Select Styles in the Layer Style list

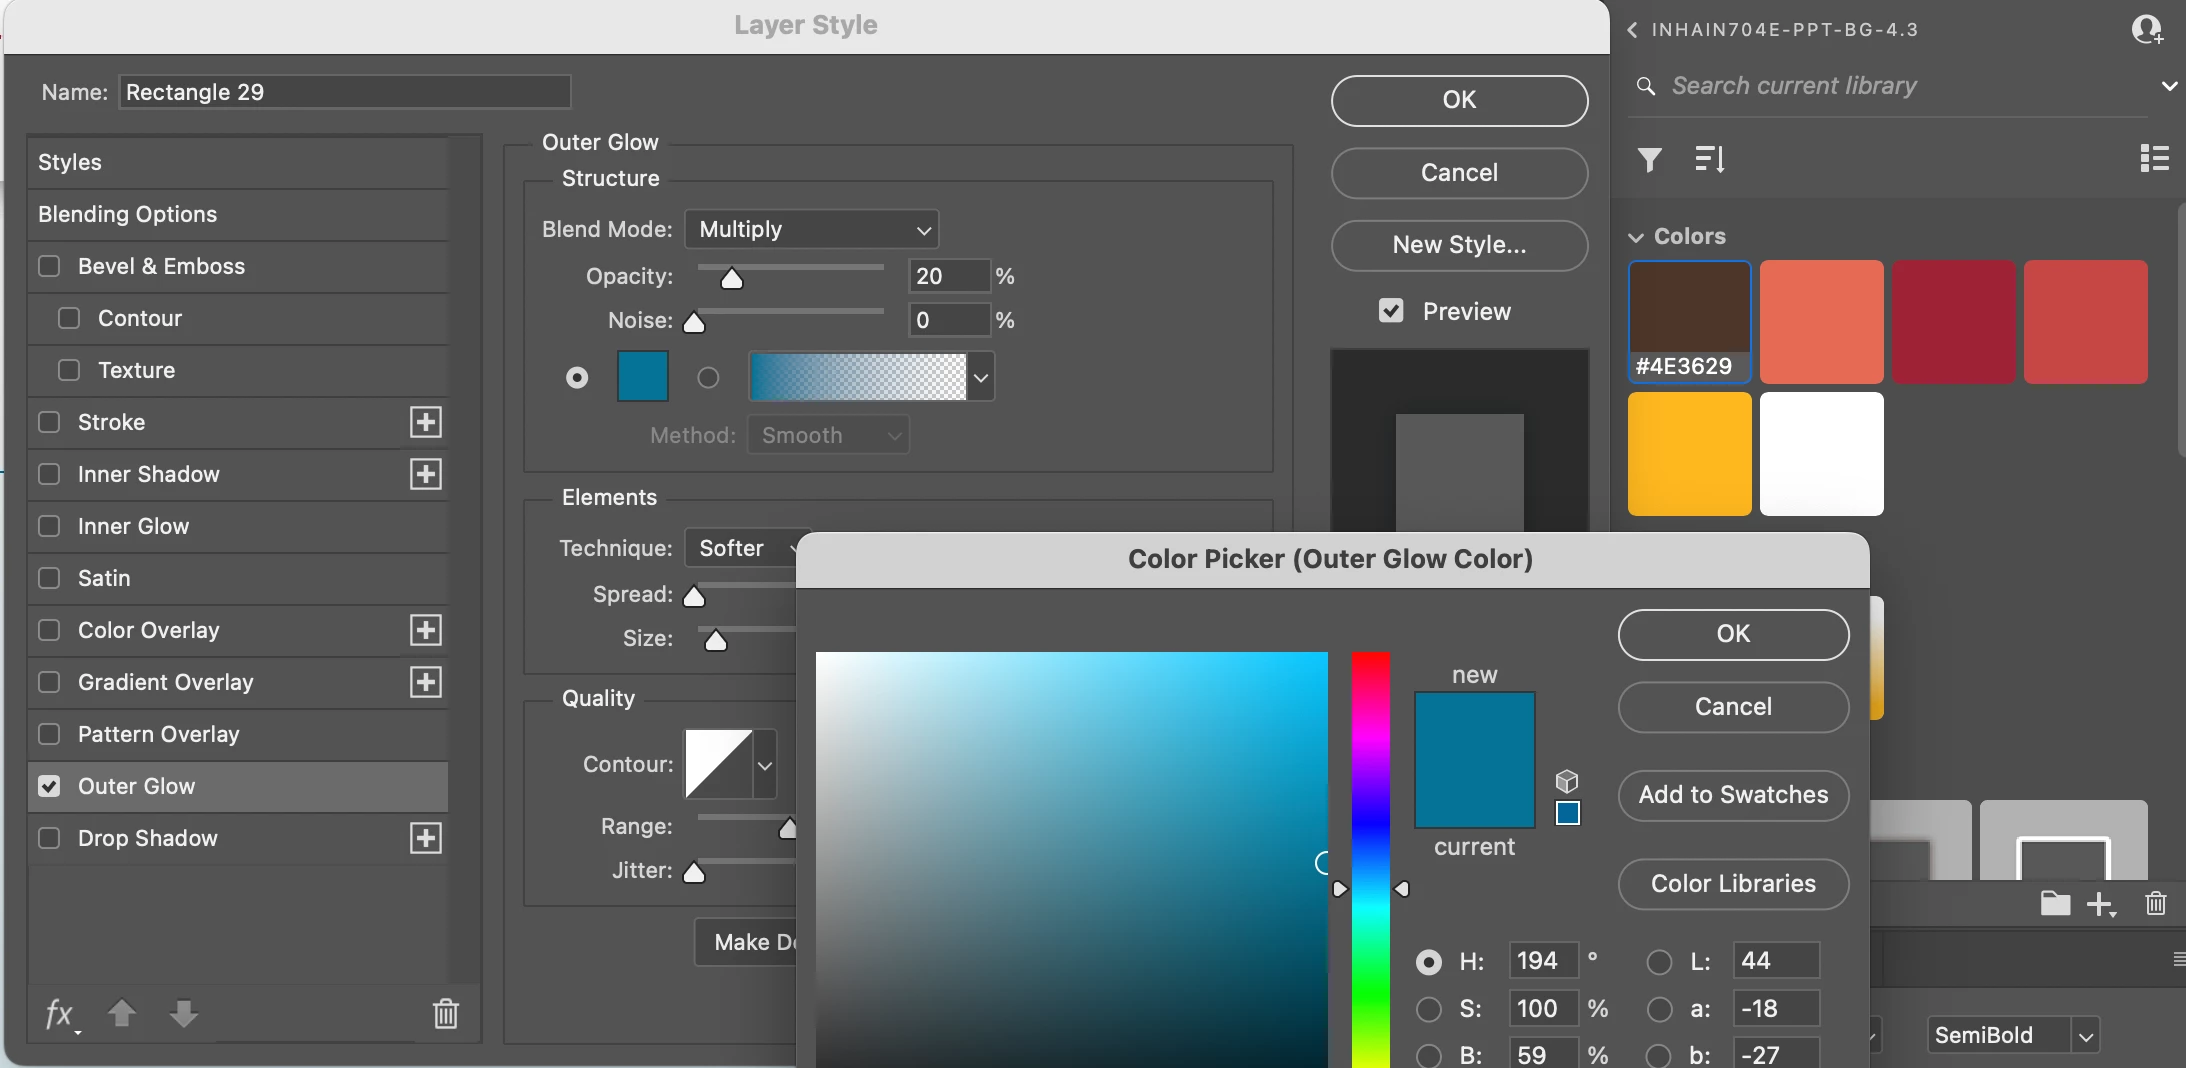point(238,162)
